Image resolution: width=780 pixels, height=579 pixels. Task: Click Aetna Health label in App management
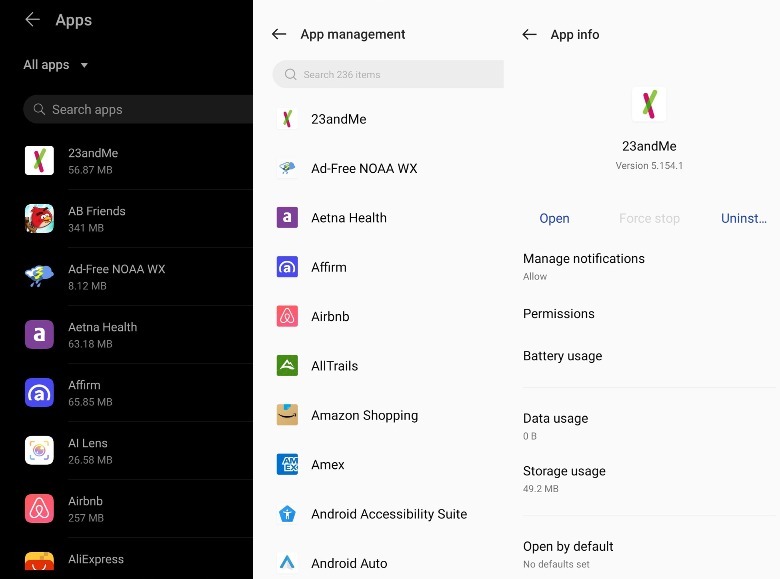pos(349,217)
